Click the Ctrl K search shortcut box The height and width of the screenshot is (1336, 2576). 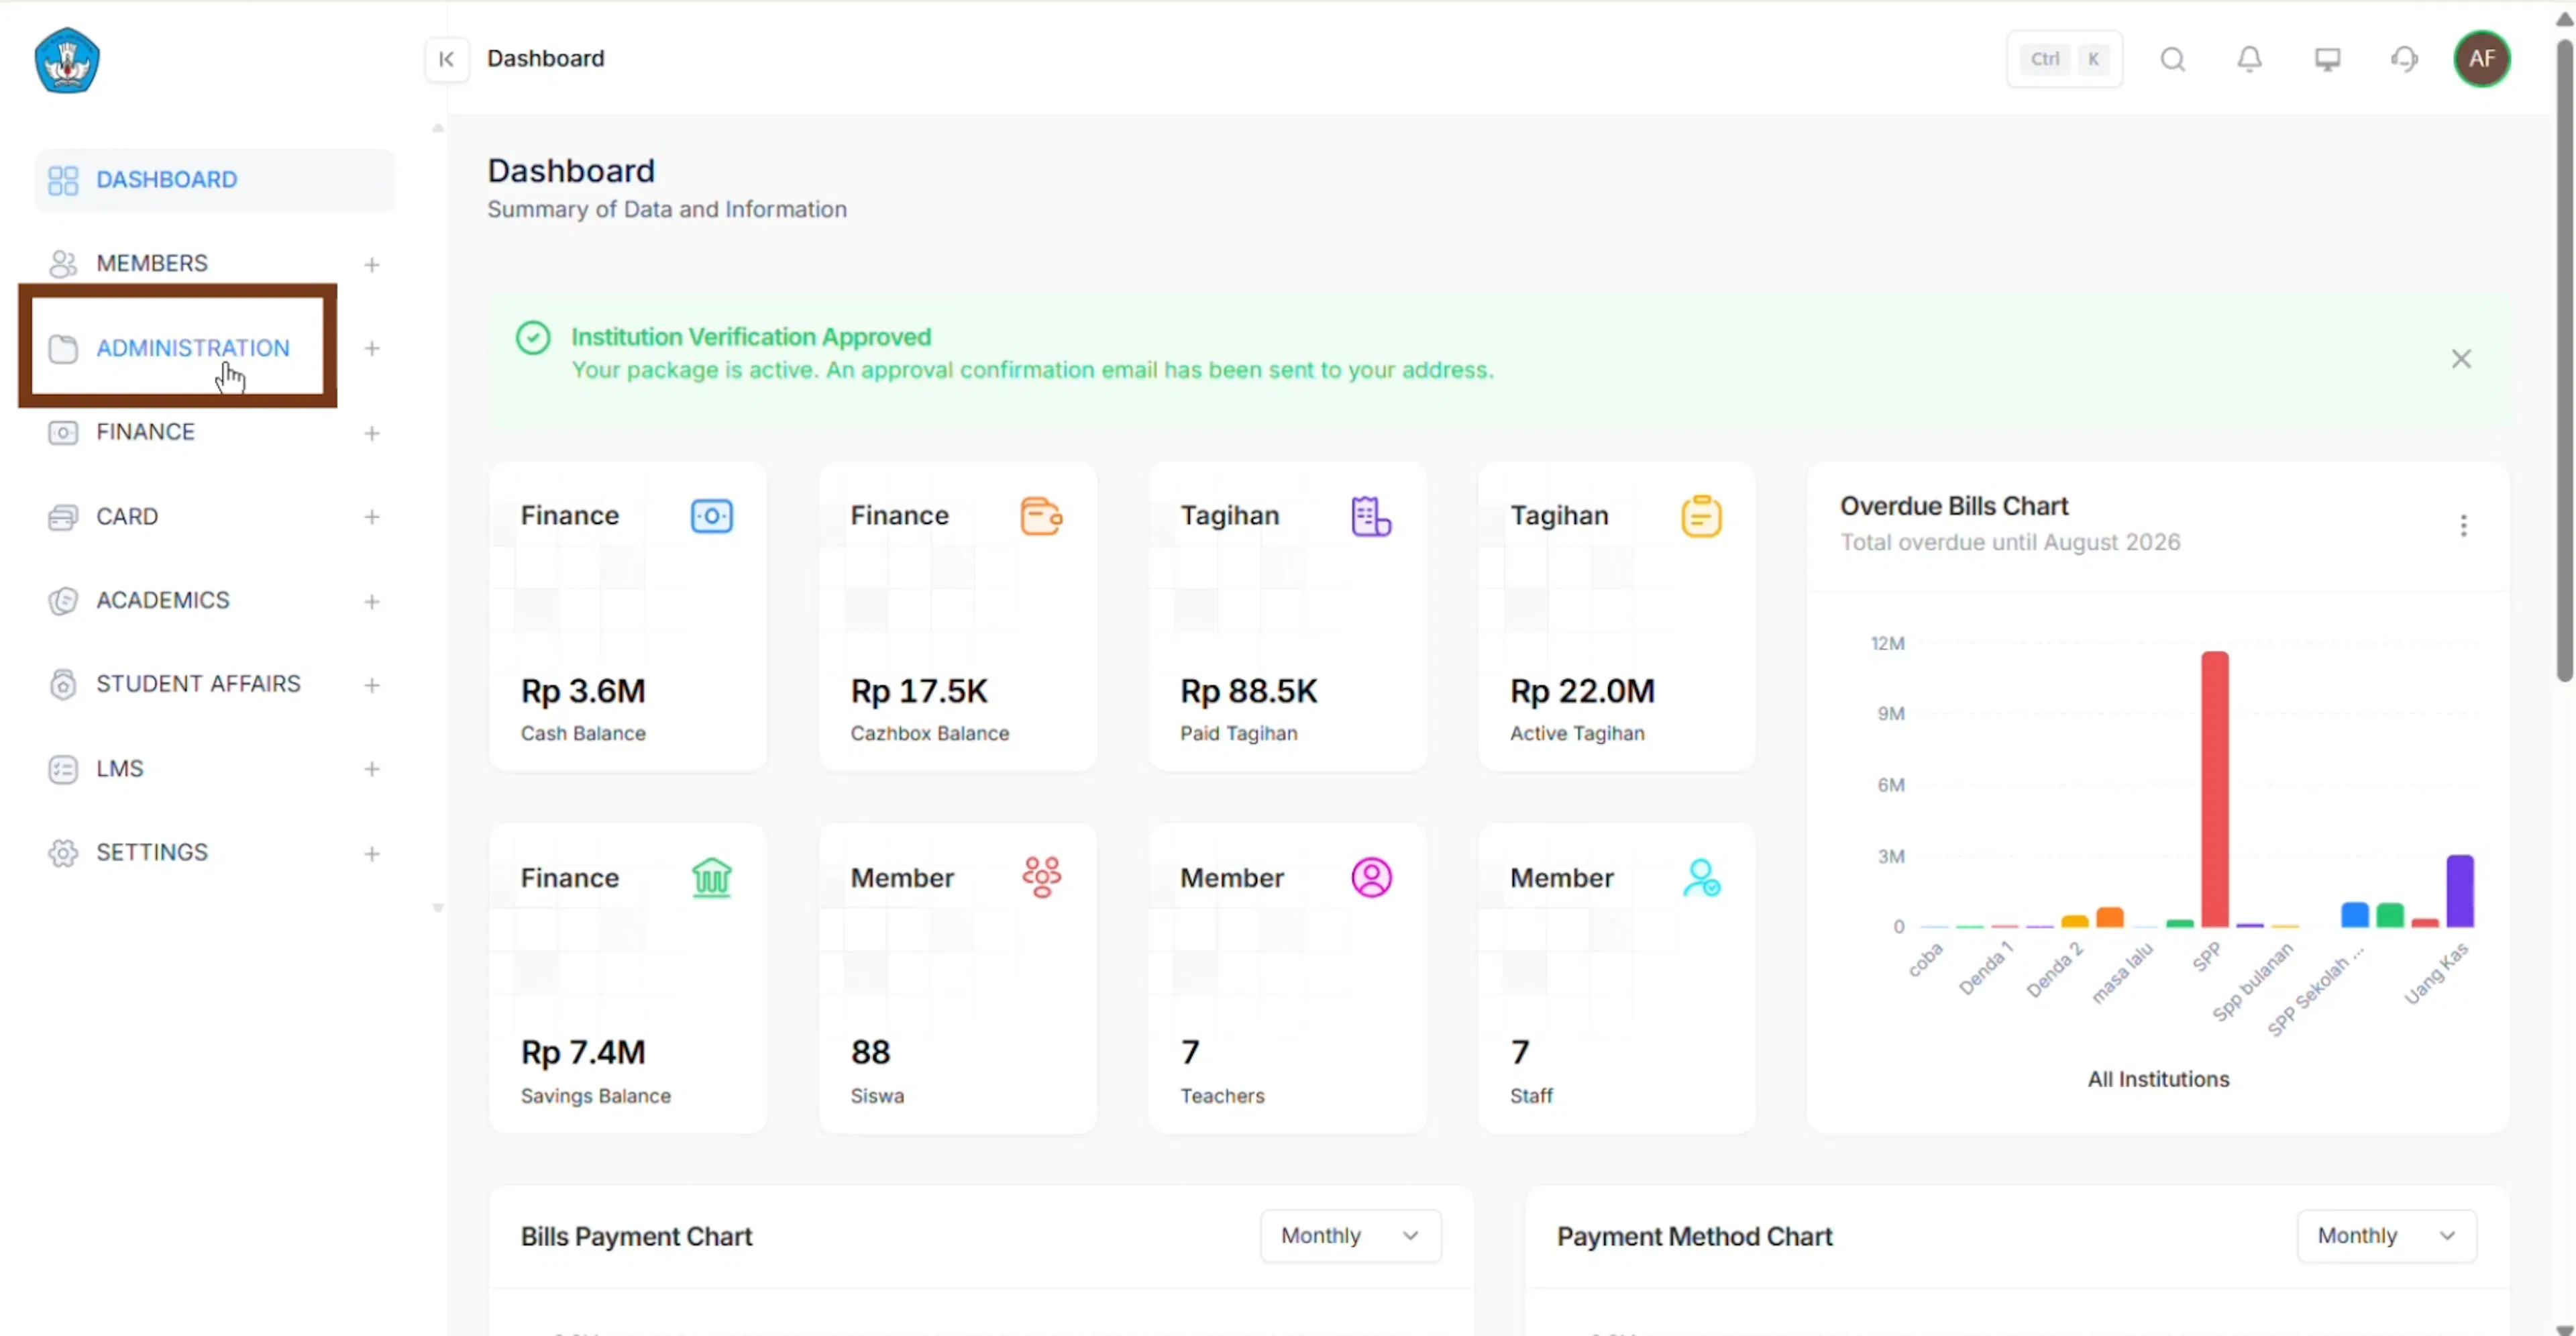pos(2064,59)
